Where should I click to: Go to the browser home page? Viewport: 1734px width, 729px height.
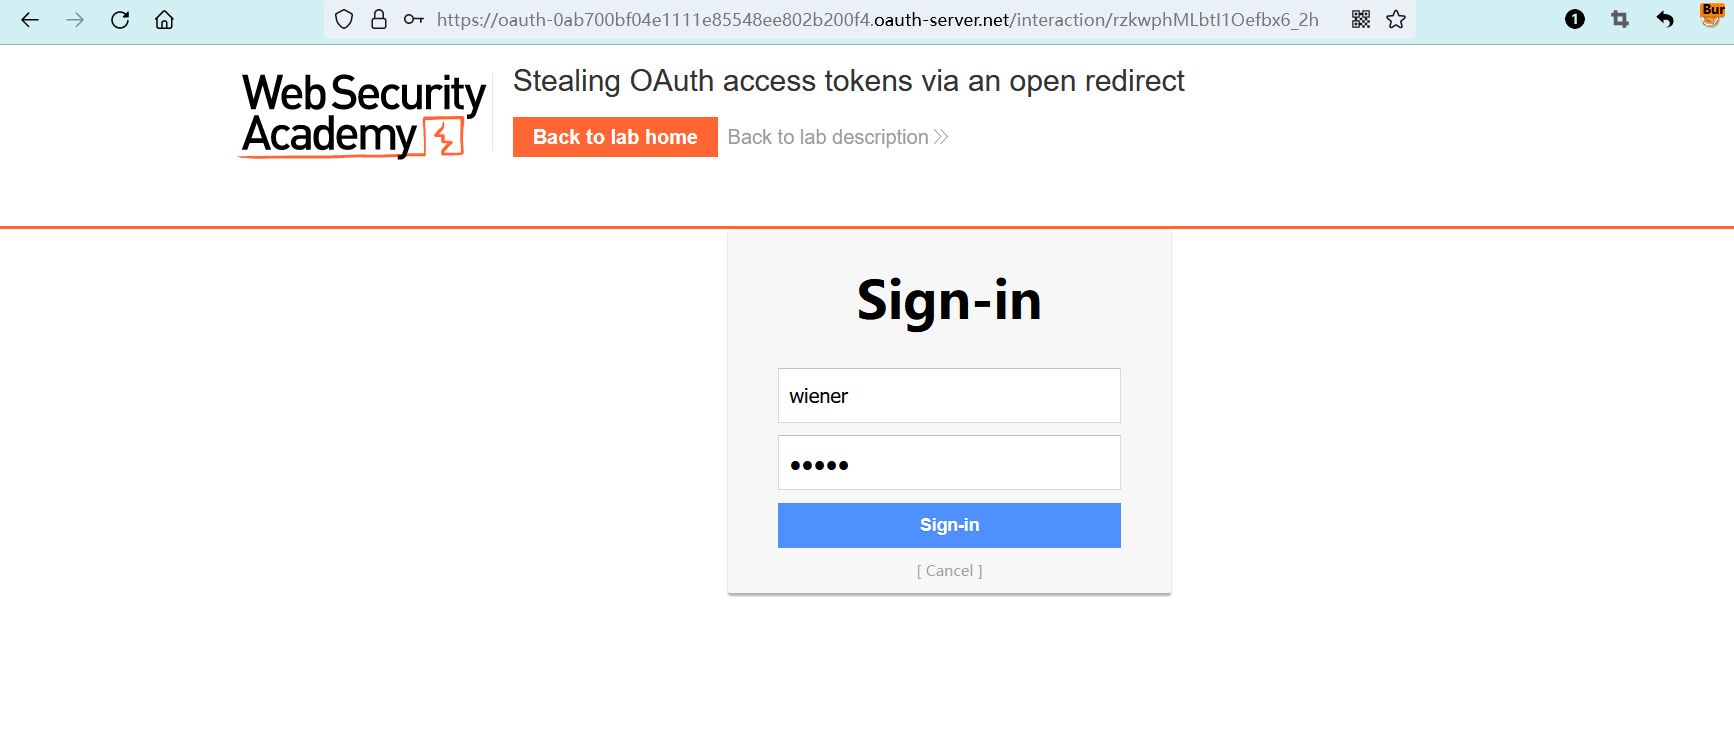[164, 20]
